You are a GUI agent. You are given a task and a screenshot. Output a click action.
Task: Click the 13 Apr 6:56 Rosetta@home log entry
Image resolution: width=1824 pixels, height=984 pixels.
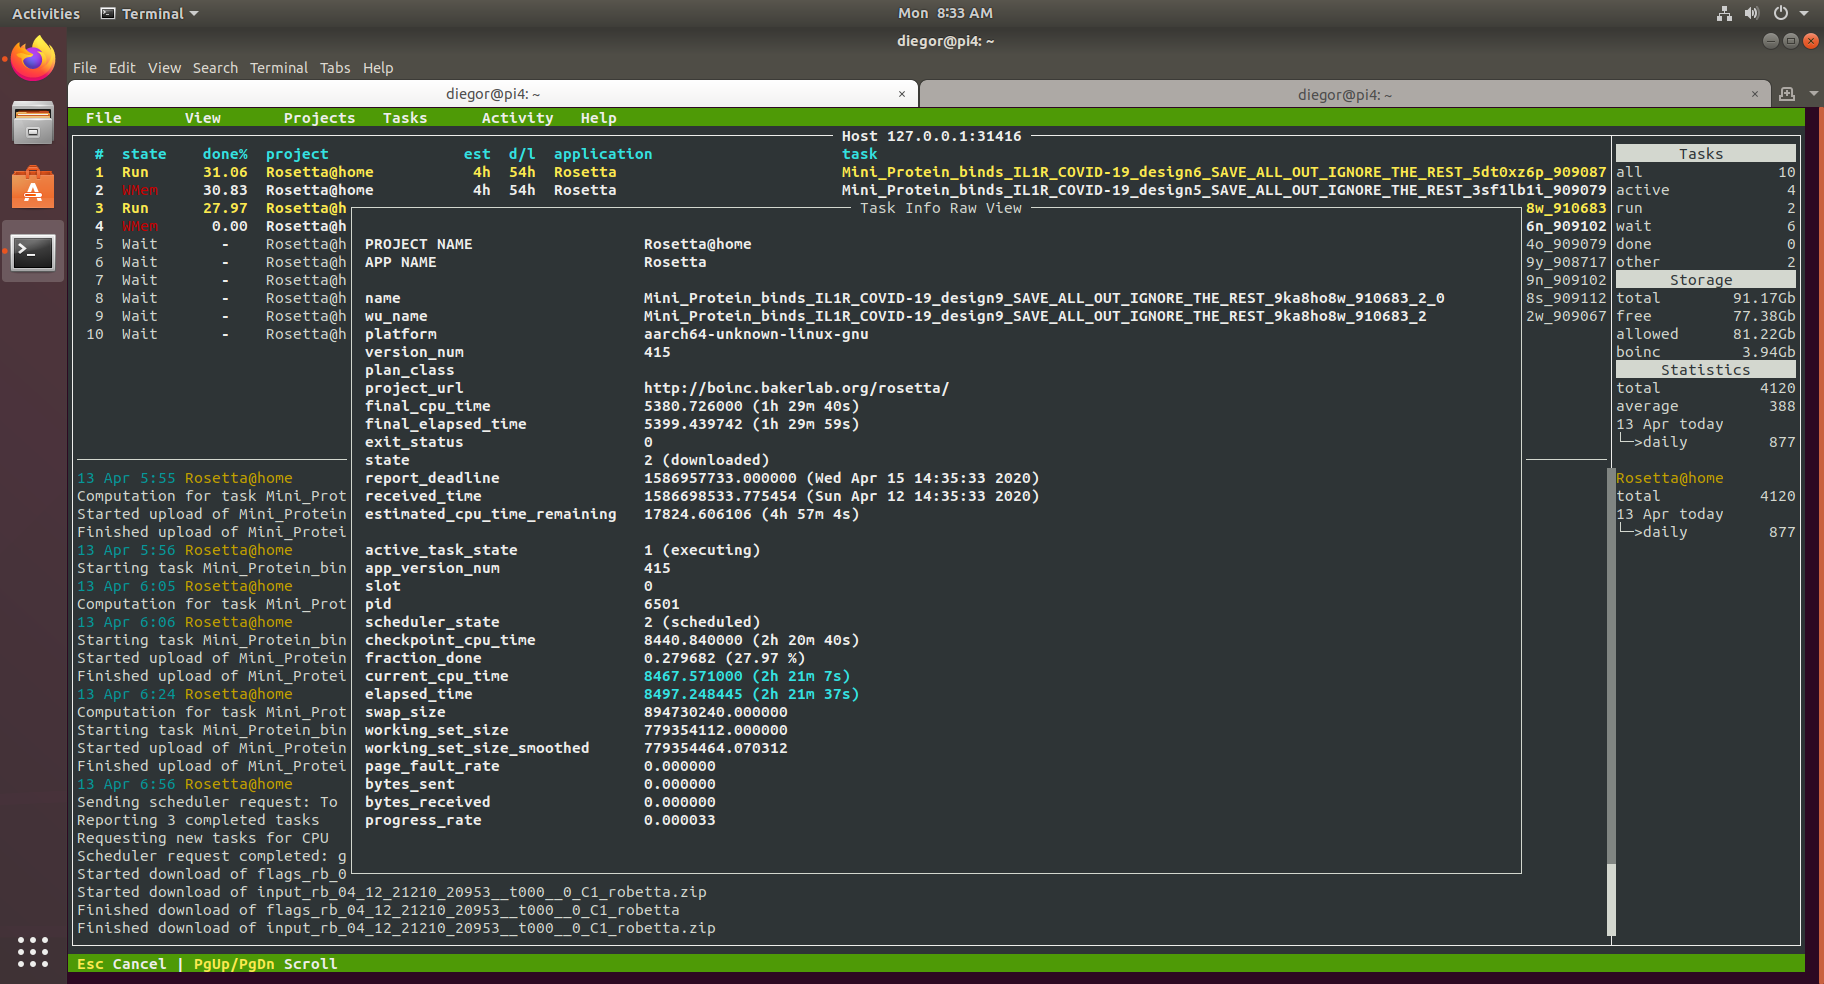(x=184, y=784)
